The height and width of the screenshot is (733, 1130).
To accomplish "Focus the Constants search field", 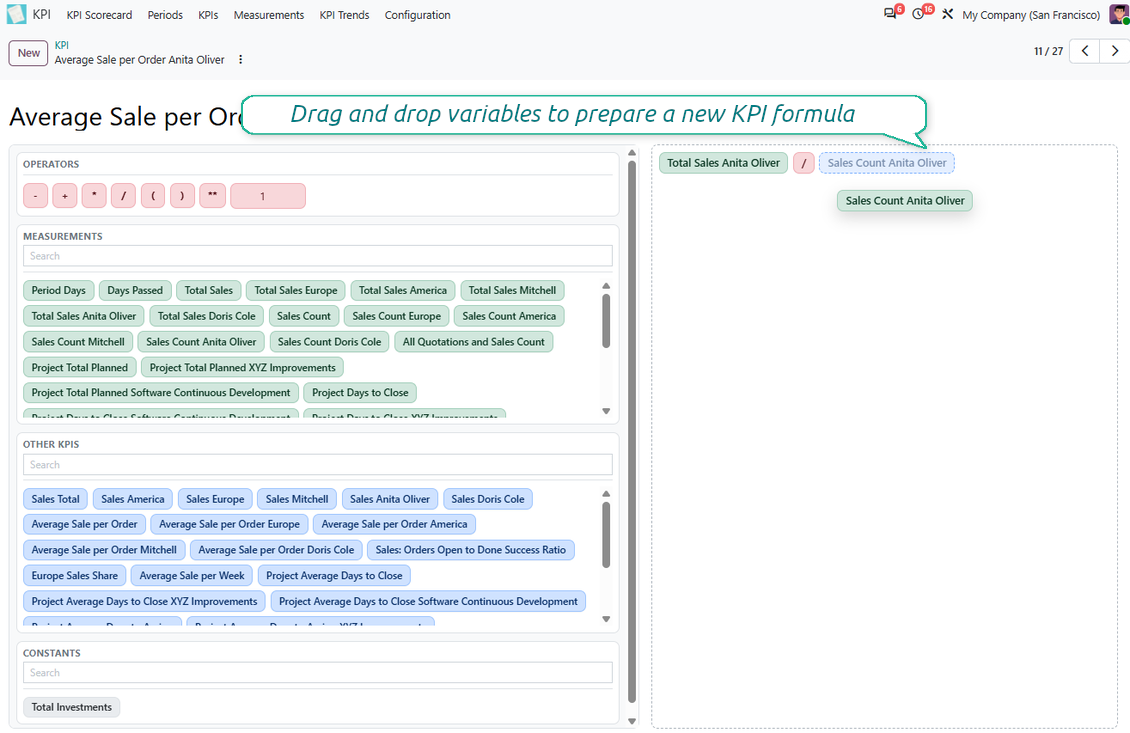I will tap(318, 672).
